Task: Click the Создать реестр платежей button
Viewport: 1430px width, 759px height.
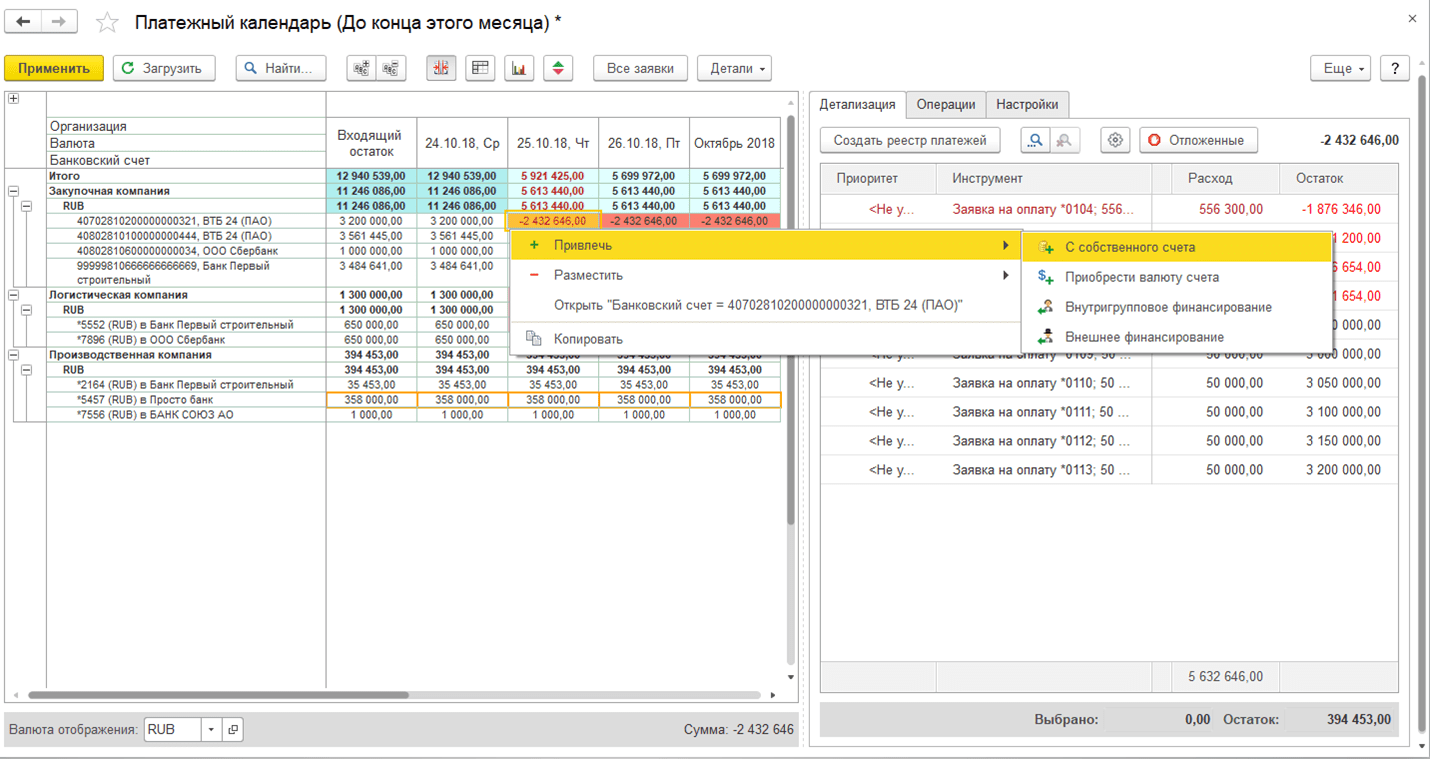Action: (x=910, y=140)
